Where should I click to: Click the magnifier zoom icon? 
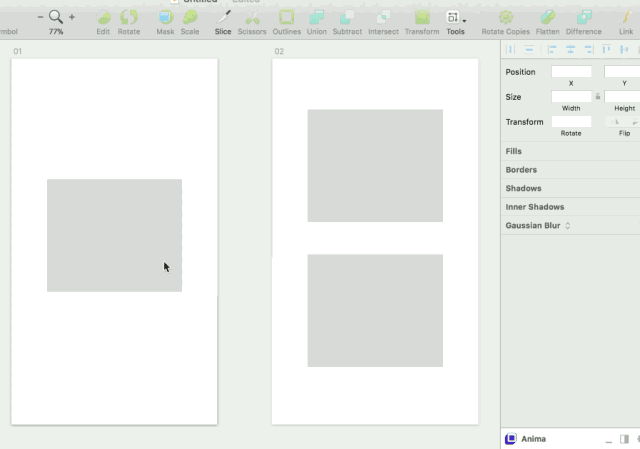(x=56, y=17)
